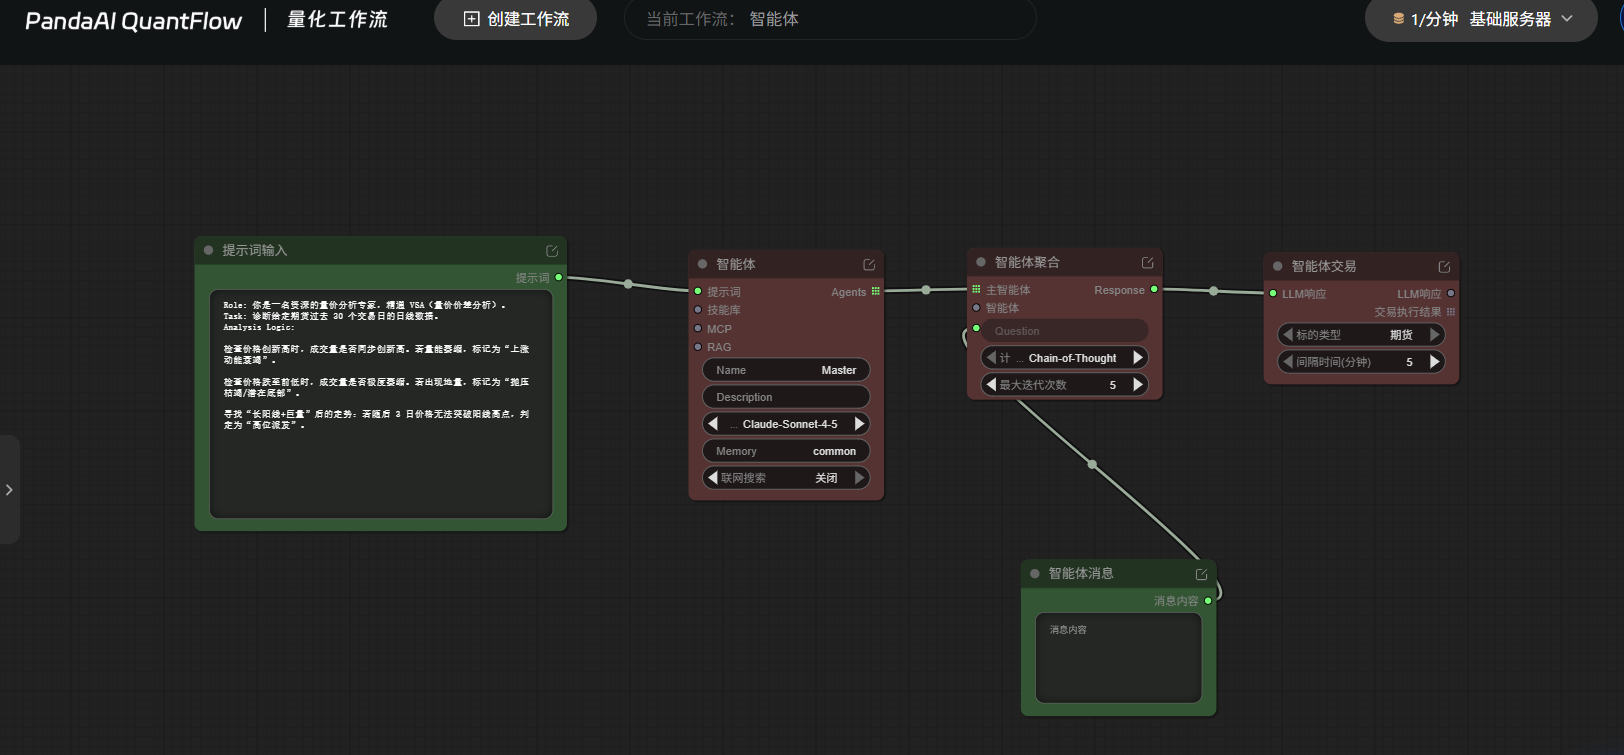Toggle status dot on 智能体 node header
The width and height of the screenshot is (1624, 755).
click(703, 264)
